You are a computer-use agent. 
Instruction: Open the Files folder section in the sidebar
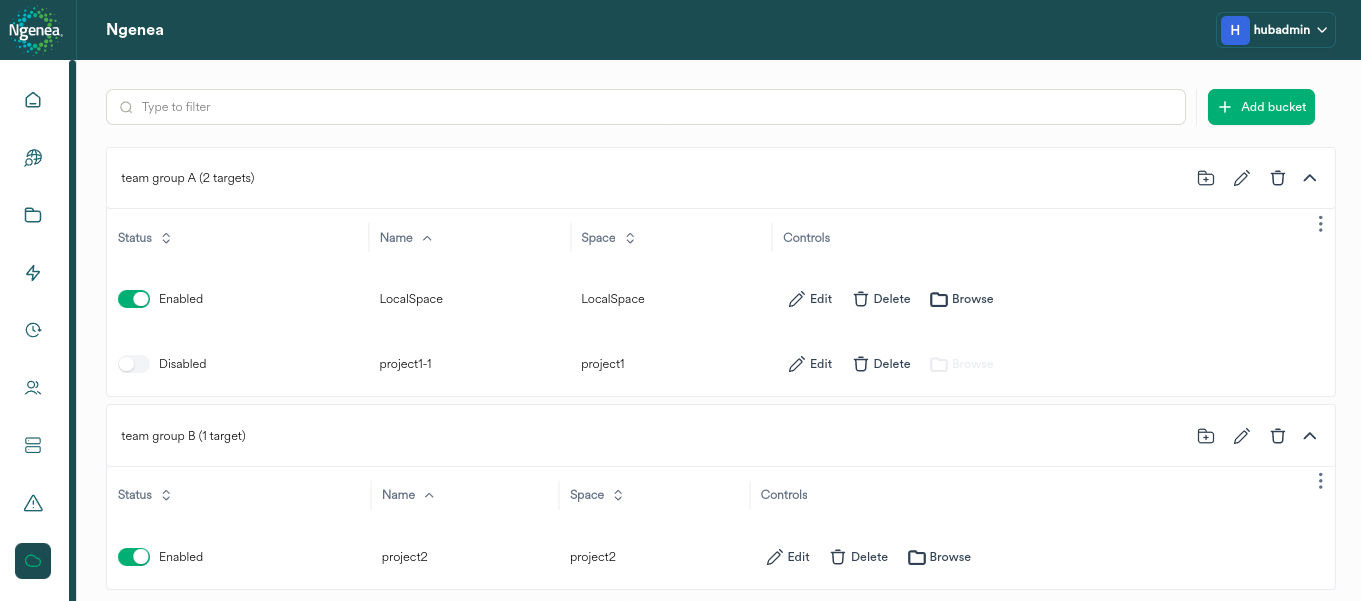point(32,215)
